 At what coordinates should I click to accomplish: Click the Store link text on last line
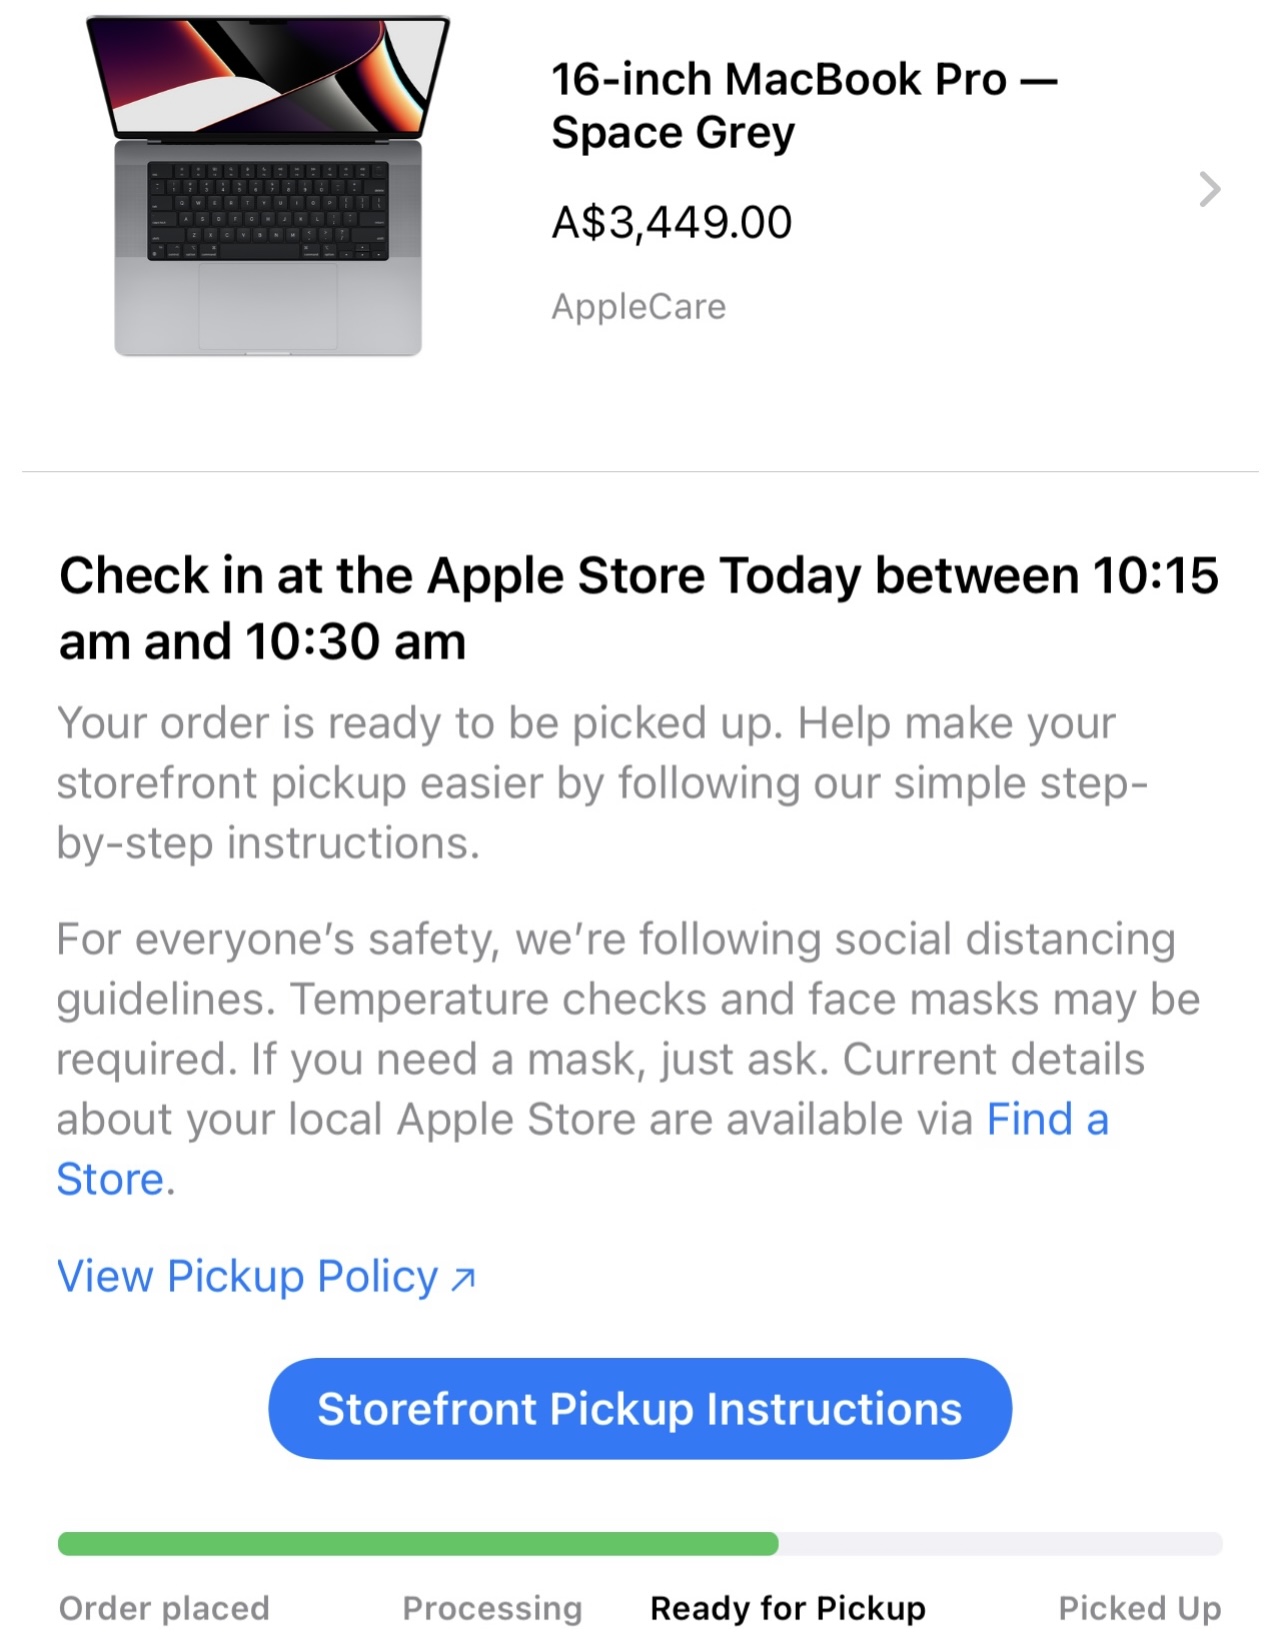pos(110,1179)
